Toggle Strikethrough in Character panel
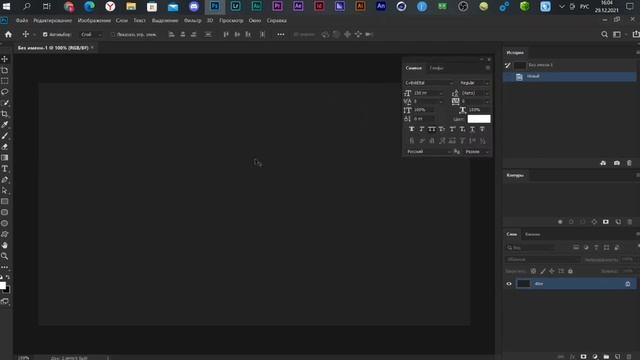This screenshot has height=360, width=640. [x=482, y=129]
